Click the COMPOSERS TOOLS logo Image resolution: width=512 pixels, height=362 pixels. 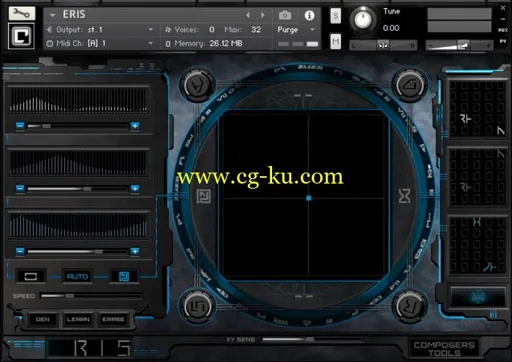coord(444,348)
